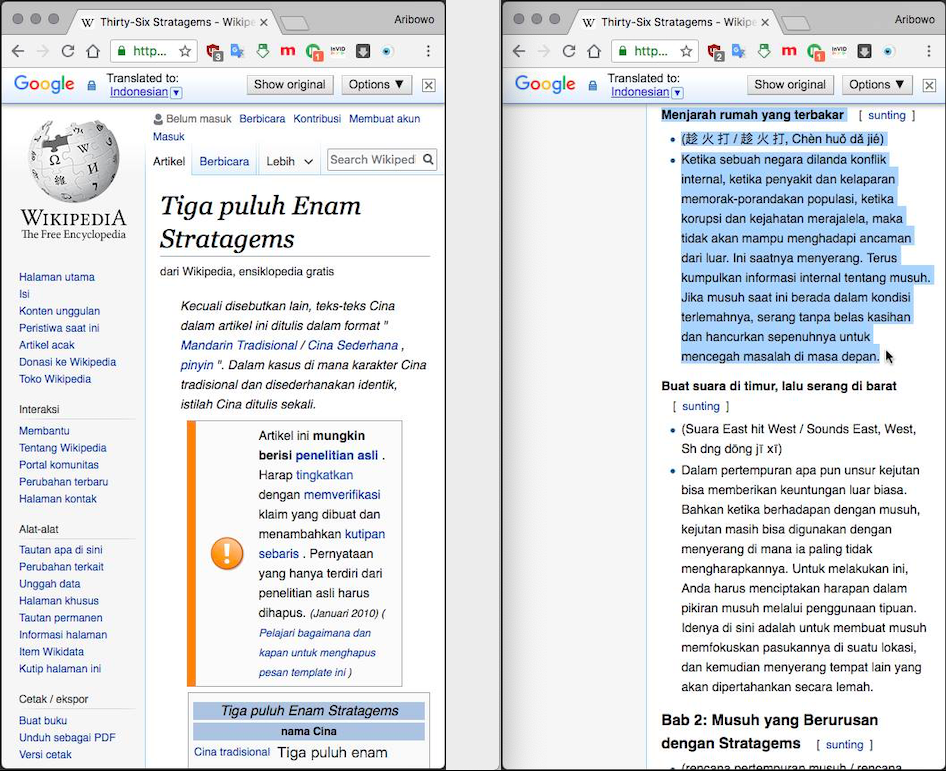This screenshot has height=771, width=946.
Task: Switch to the Berbicara tab next to Artikel
Action: pos(224,161)
